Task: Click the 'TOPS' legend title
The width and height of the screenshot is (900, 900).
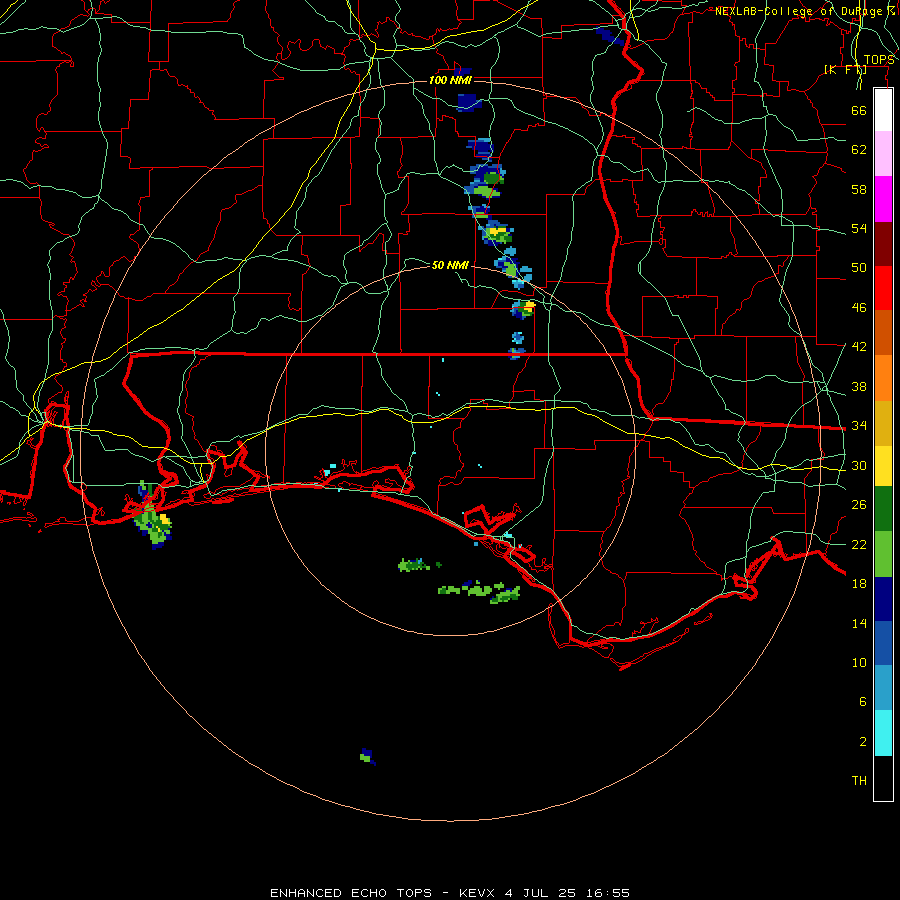Action: pyautogui.click(x=879, y=60)
